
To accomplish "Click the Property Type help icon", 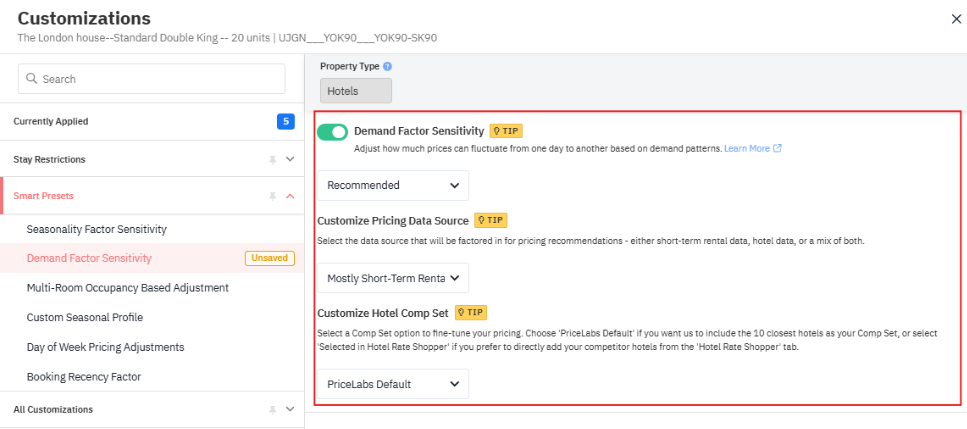I will coord(387,66).
